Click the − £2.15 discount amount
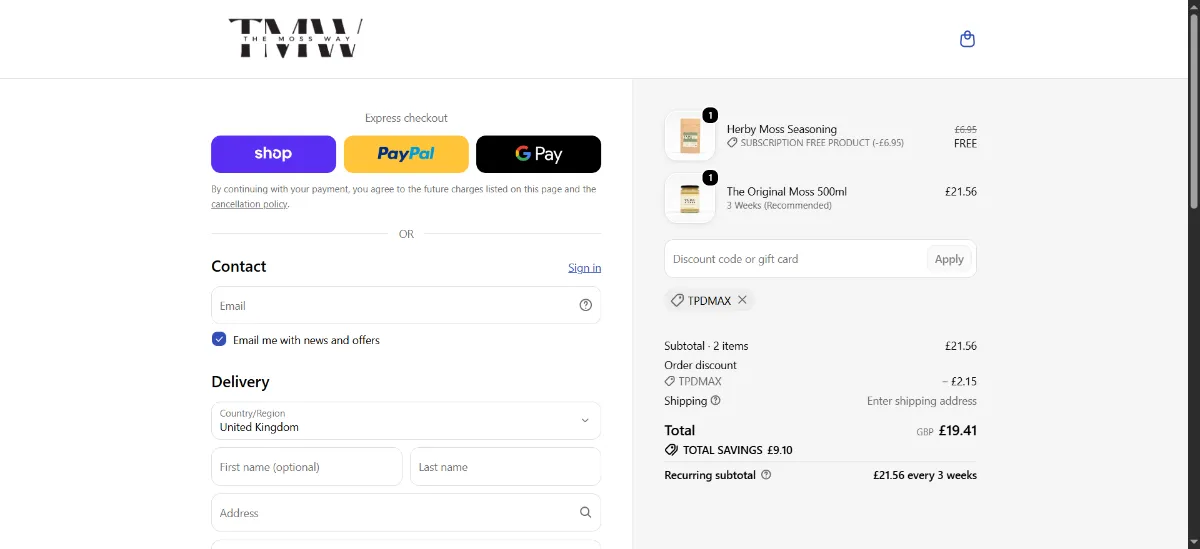The image size is (1200, 549). click(x=960, y=382)
